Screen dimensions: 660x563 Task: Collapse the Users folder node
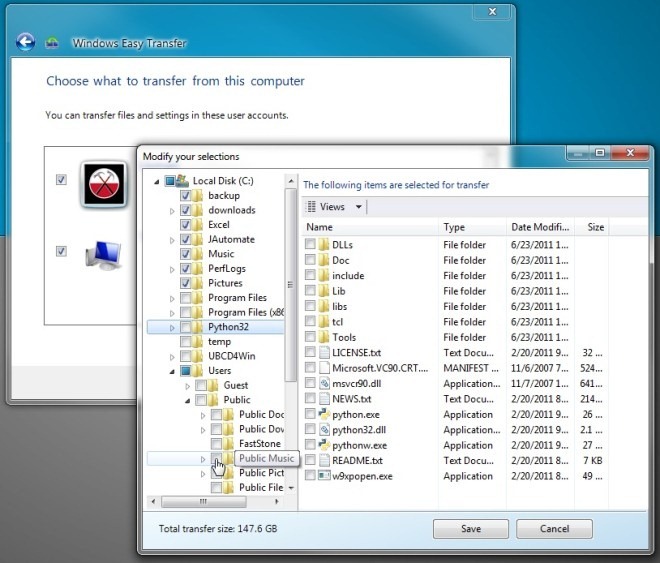[171, 371]
